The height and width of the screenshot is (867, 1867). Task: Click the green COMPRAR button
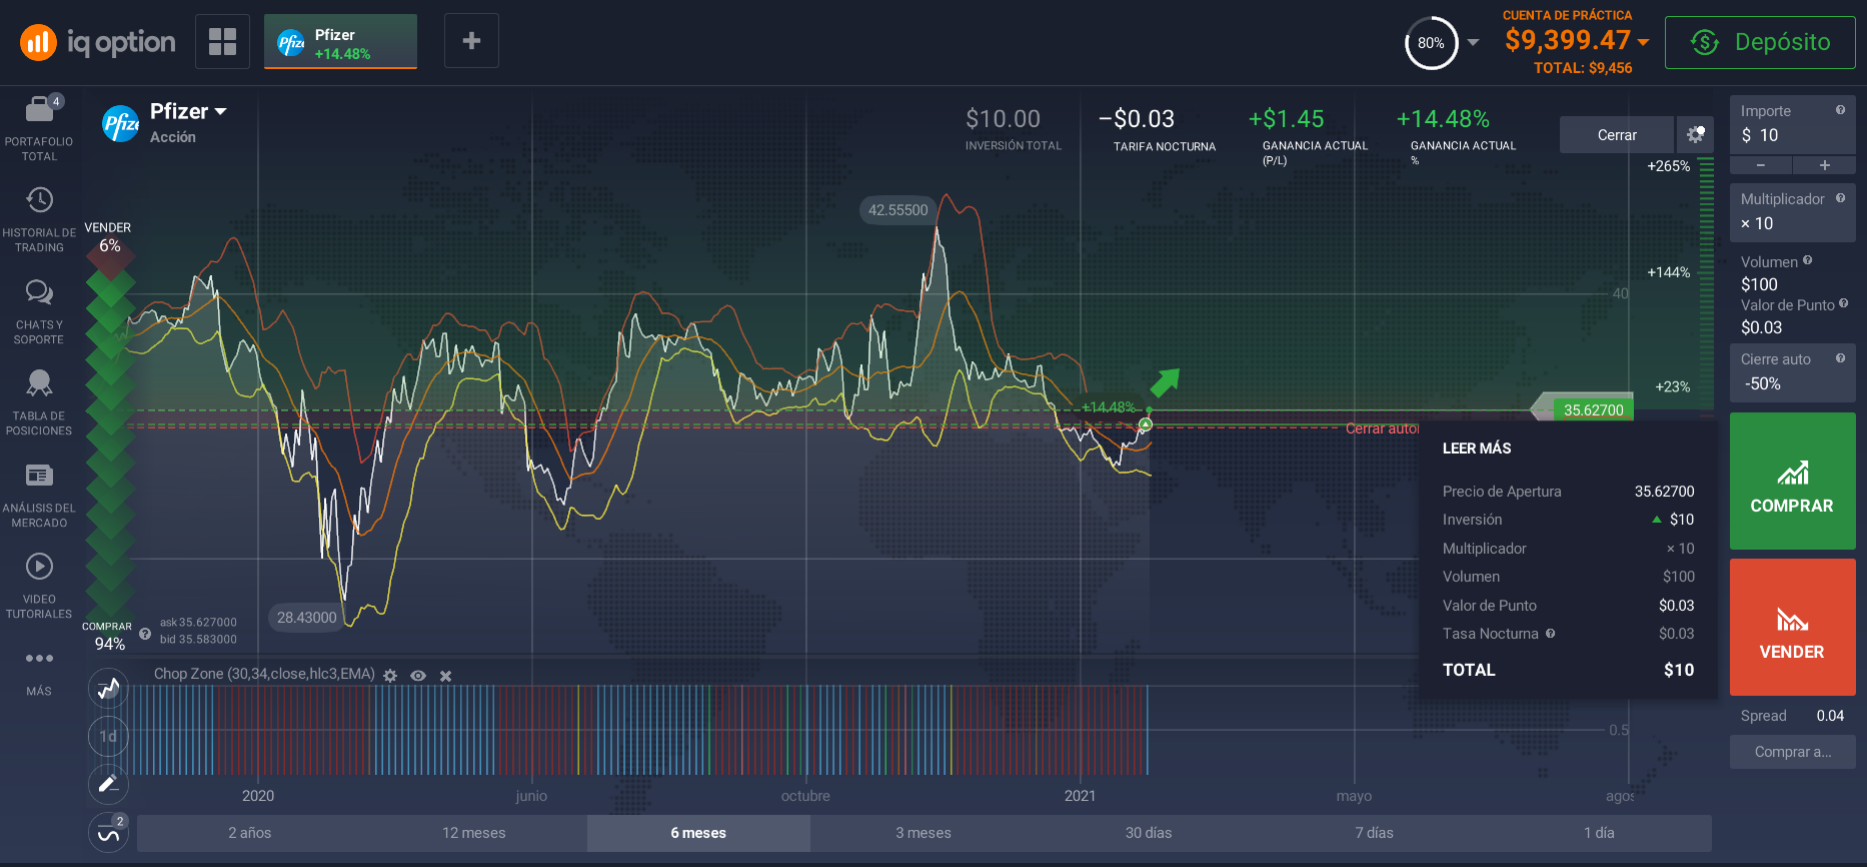tap(1792, 481)
